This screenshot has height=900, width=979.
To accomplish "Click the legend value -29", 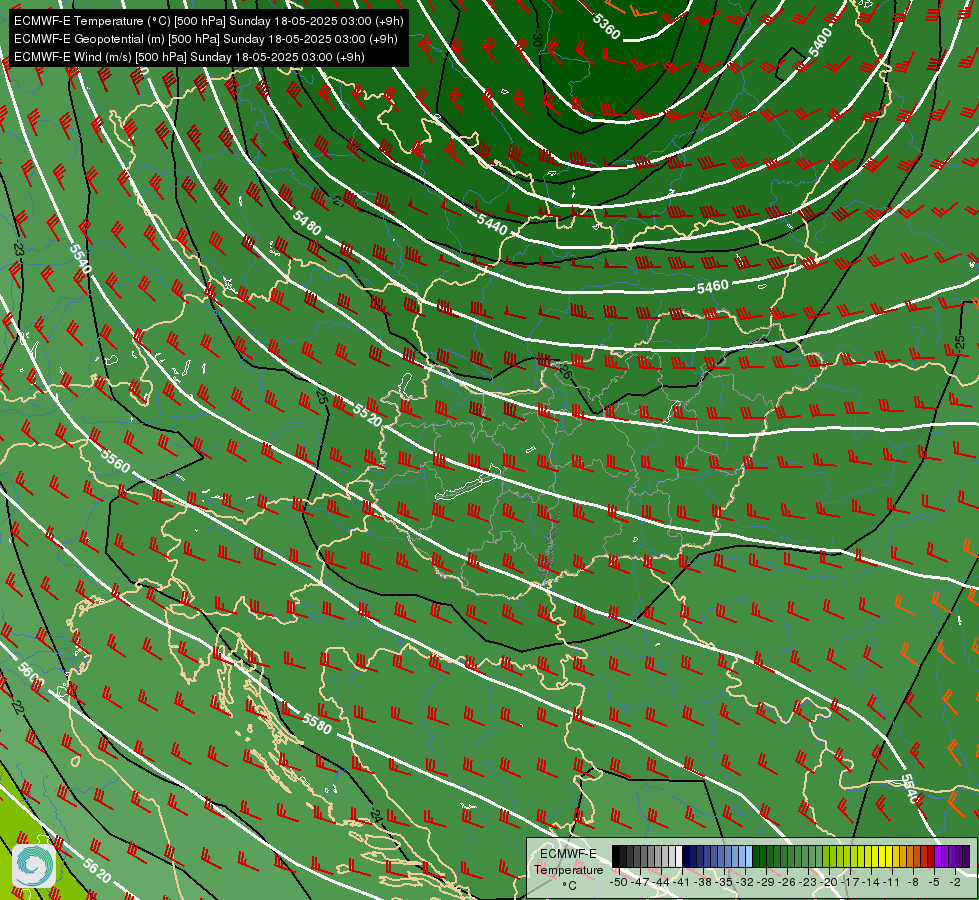I will point(766,882).
